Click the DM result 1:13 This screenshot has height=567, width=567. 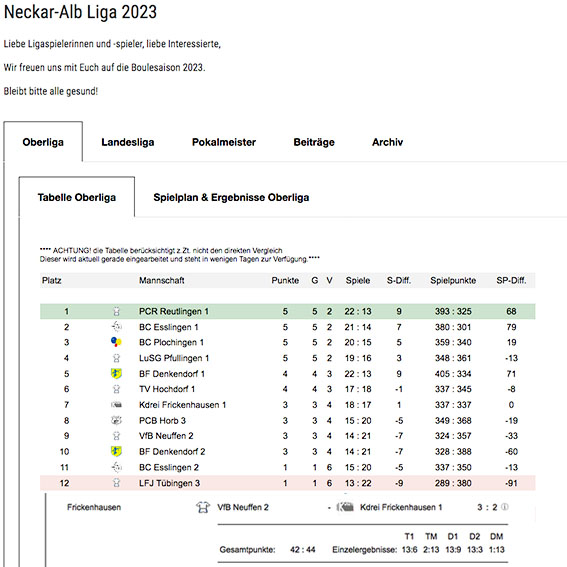click(496, 550)
